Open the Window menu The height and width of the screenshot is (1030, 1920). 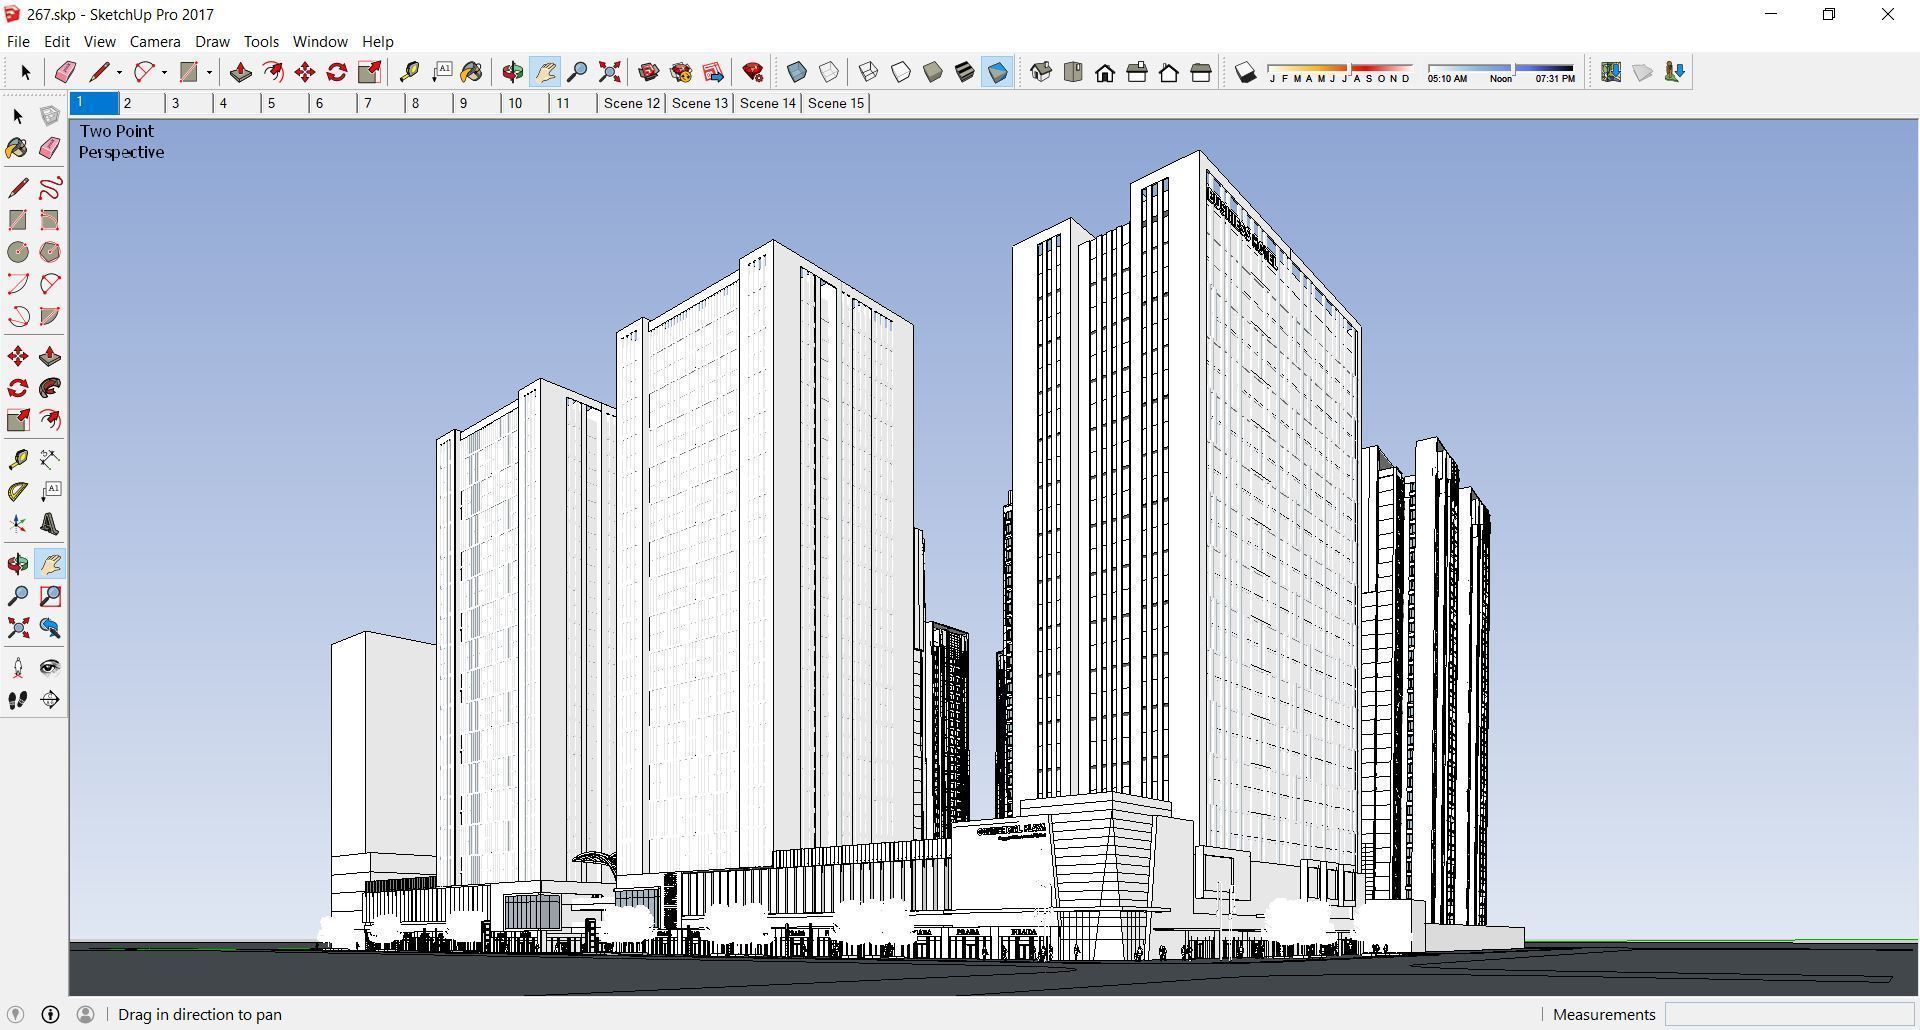pyautogui.click(x=320, y=42)
